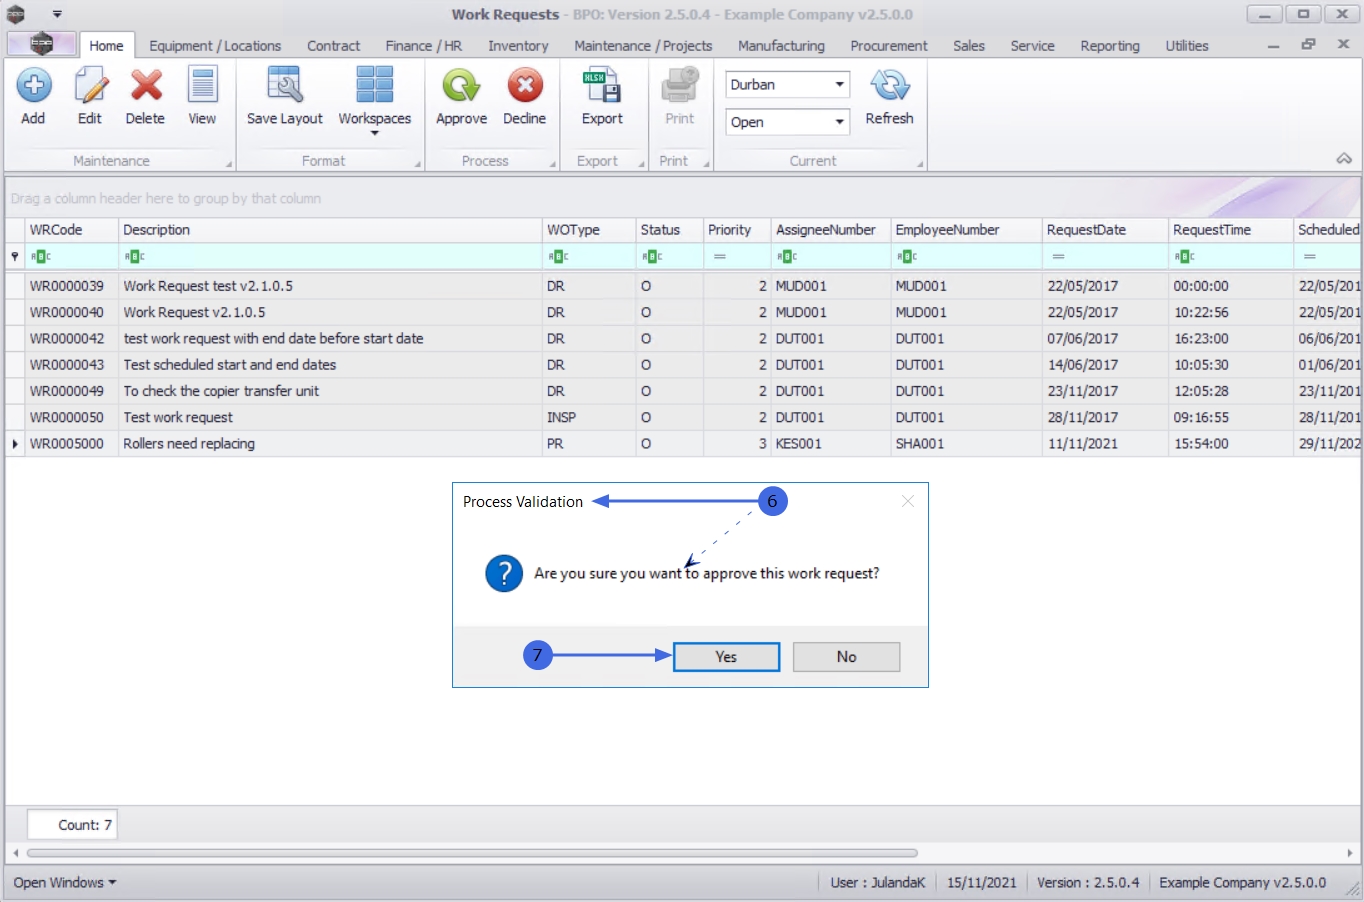Expand the Durban site dropdown
The height and width of the screenshot is (902, 1364).
coord(839,85)
